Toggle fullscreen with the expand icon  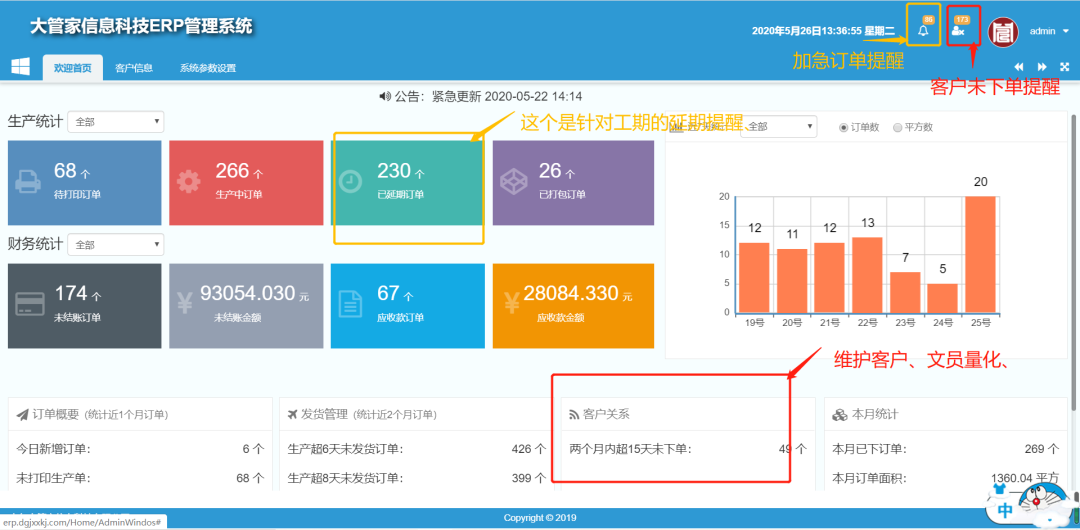tap(1064, 67)
